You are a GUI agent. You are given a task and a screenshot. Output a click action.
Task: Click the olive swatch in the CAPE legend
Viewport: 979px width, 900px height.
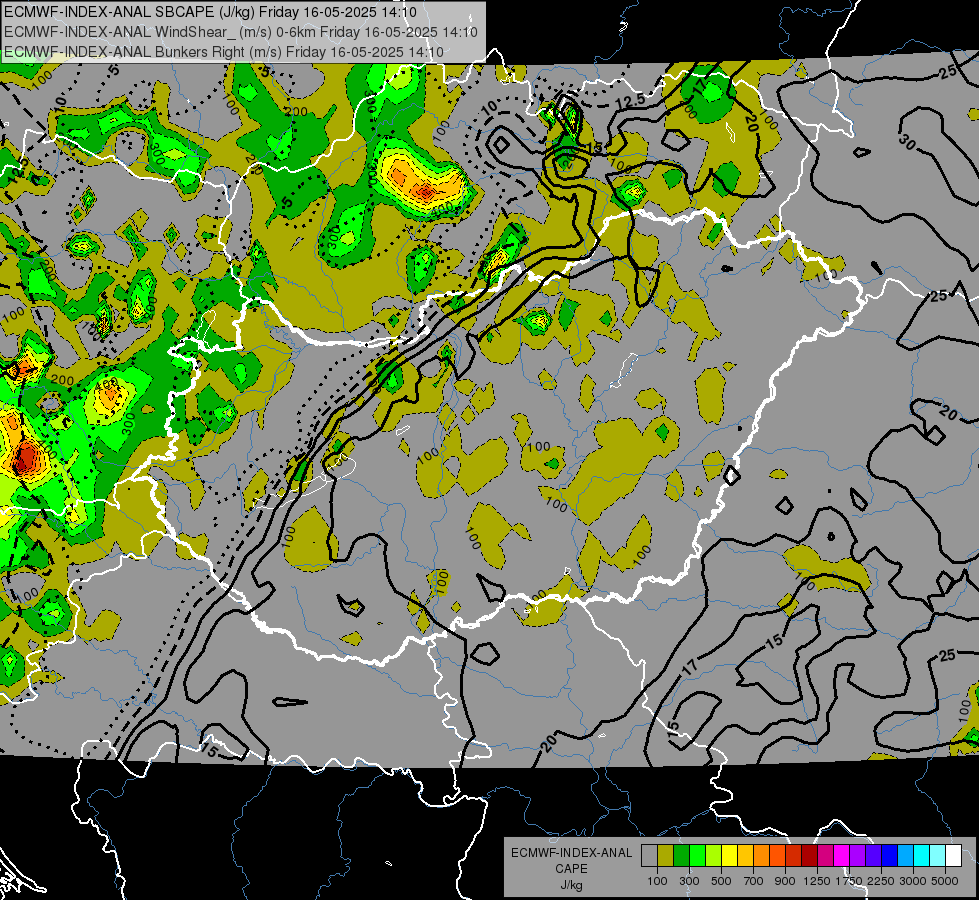click(x=666, y=855)
